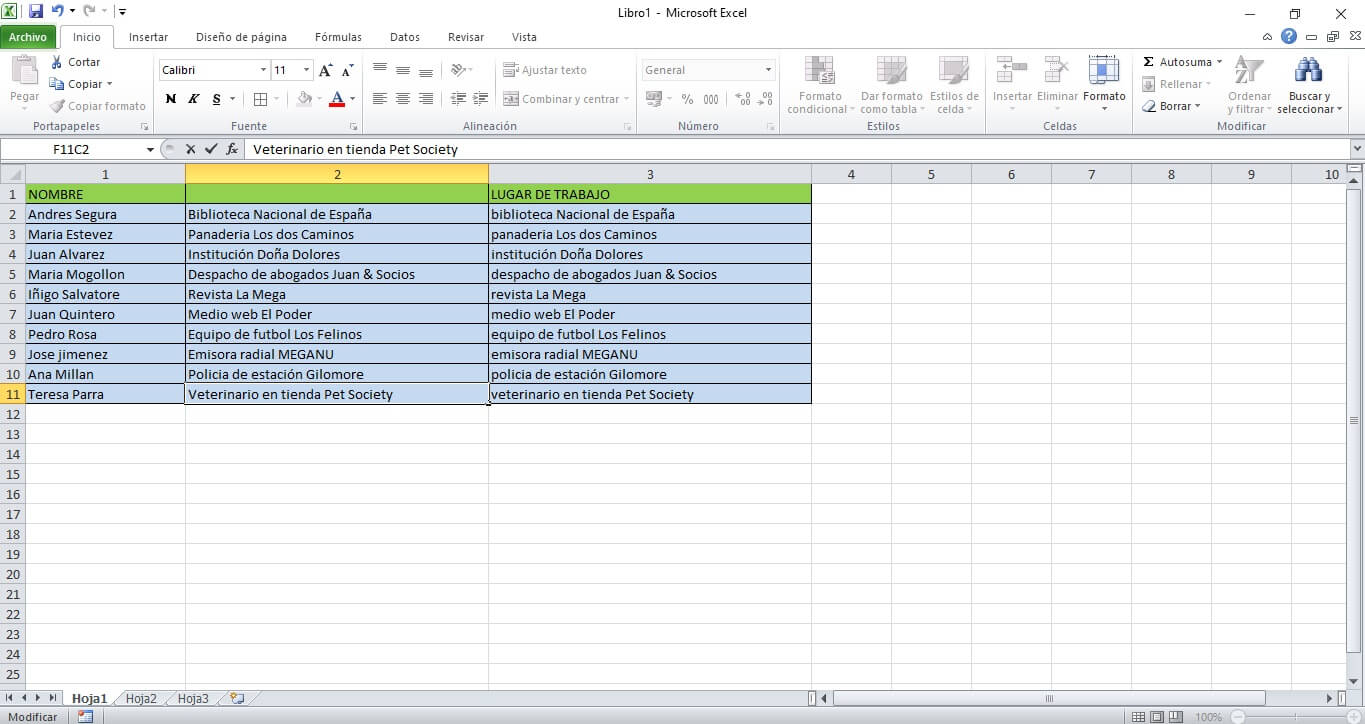Viewport: 1365px width, 724px height.
Task: Toggle bold (N) formatting
Action: 171,99
